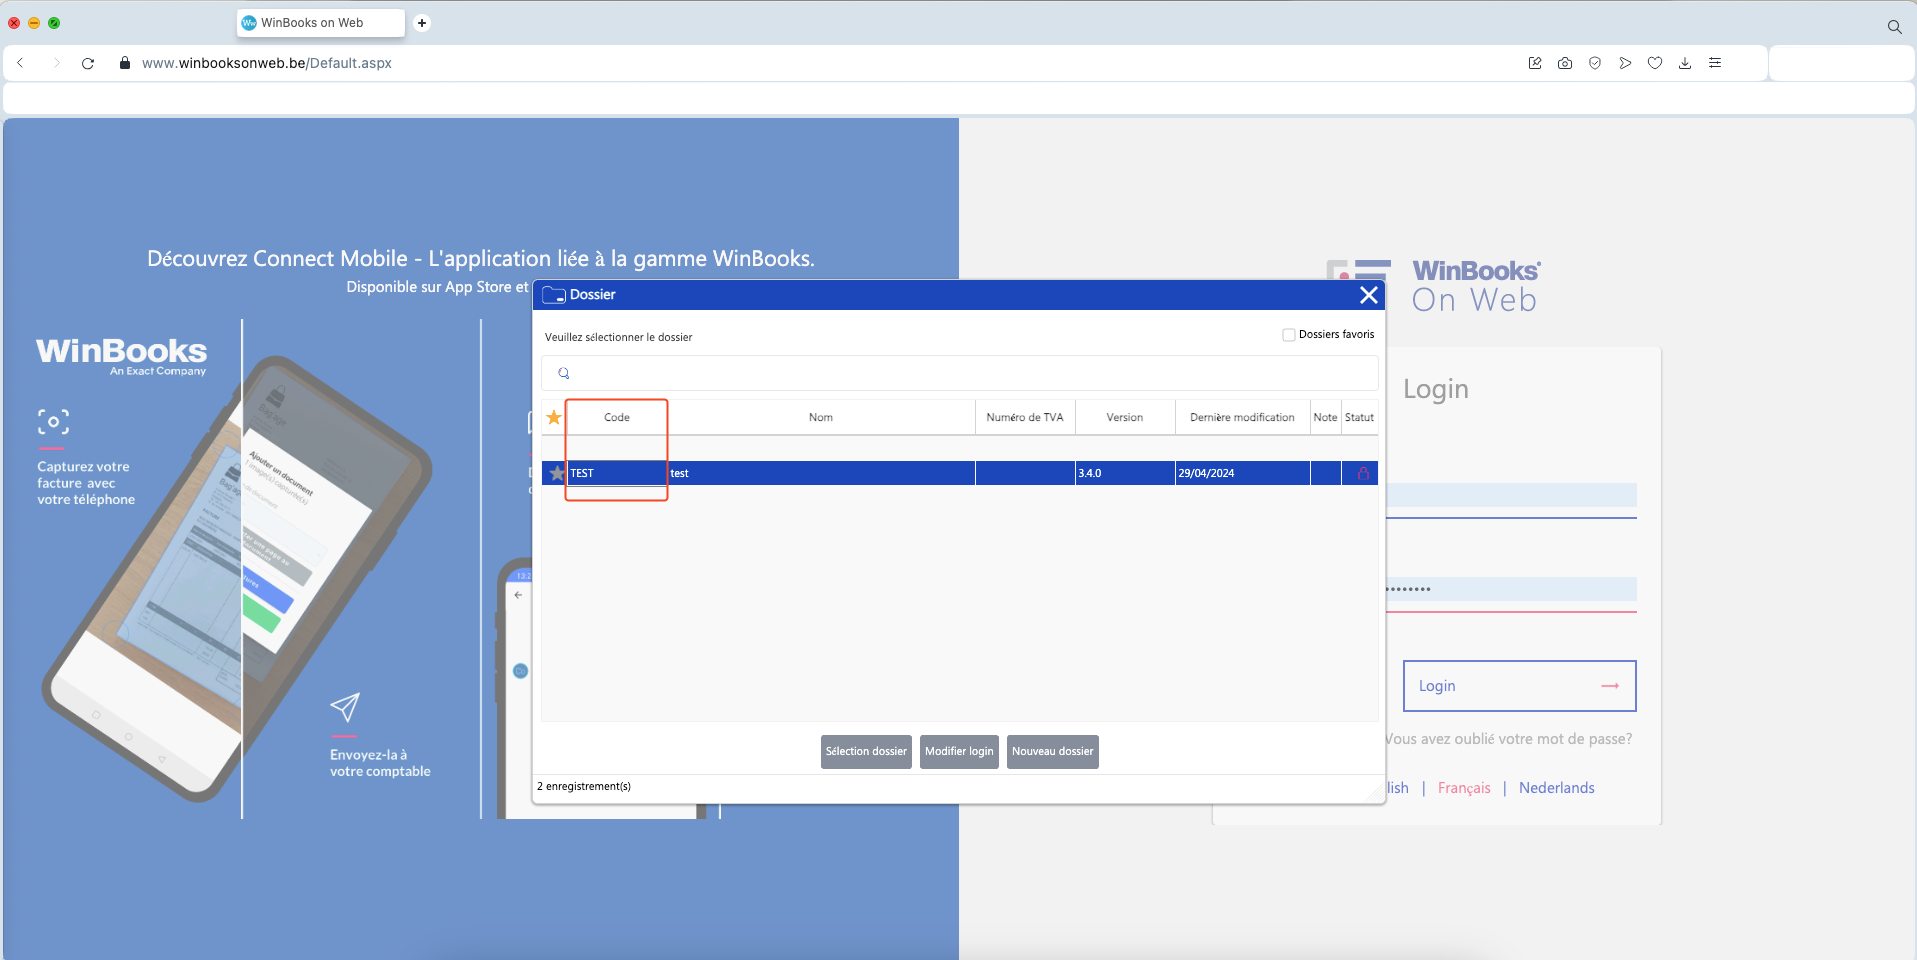1917x960 pixels.
Task: Select the TEST code cell
Action: point(617,473)
